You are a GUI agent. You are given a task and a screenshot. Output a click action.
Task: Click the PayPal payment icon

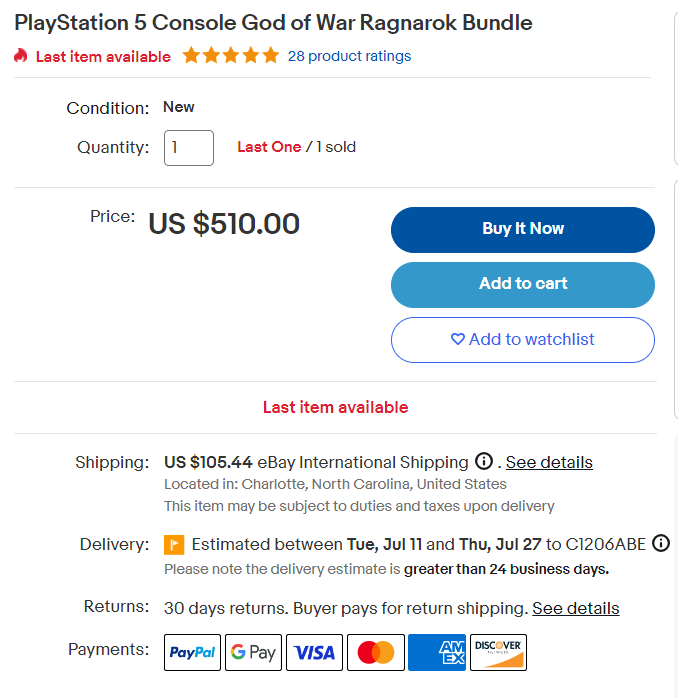[193, 652]
